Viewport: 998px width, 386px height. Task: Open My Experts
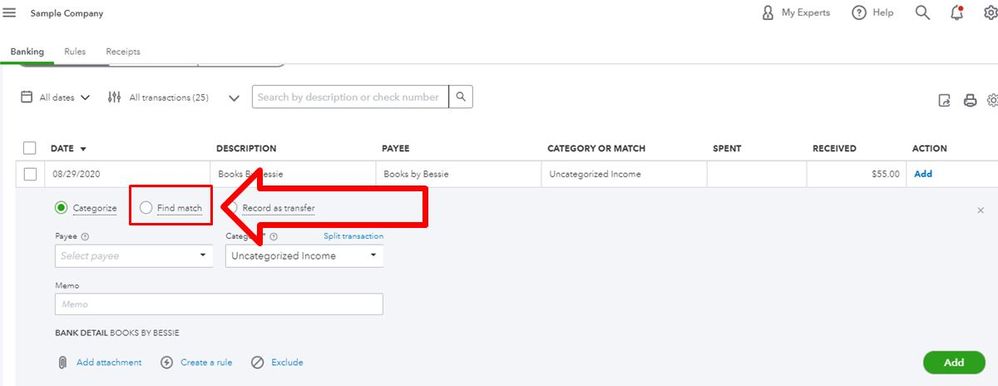pyautogui.click(x=796, y=13)
